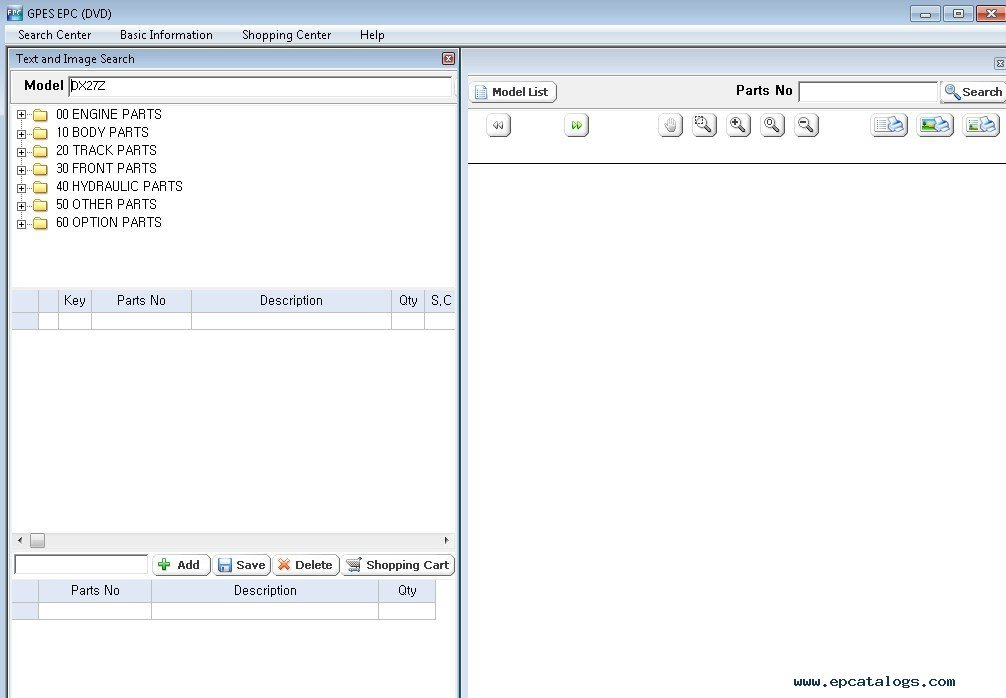Viewport: 1006px width, 698px height.
Task: Expand the 00 ENGINE PARTS node
Action: pos(21,115)
